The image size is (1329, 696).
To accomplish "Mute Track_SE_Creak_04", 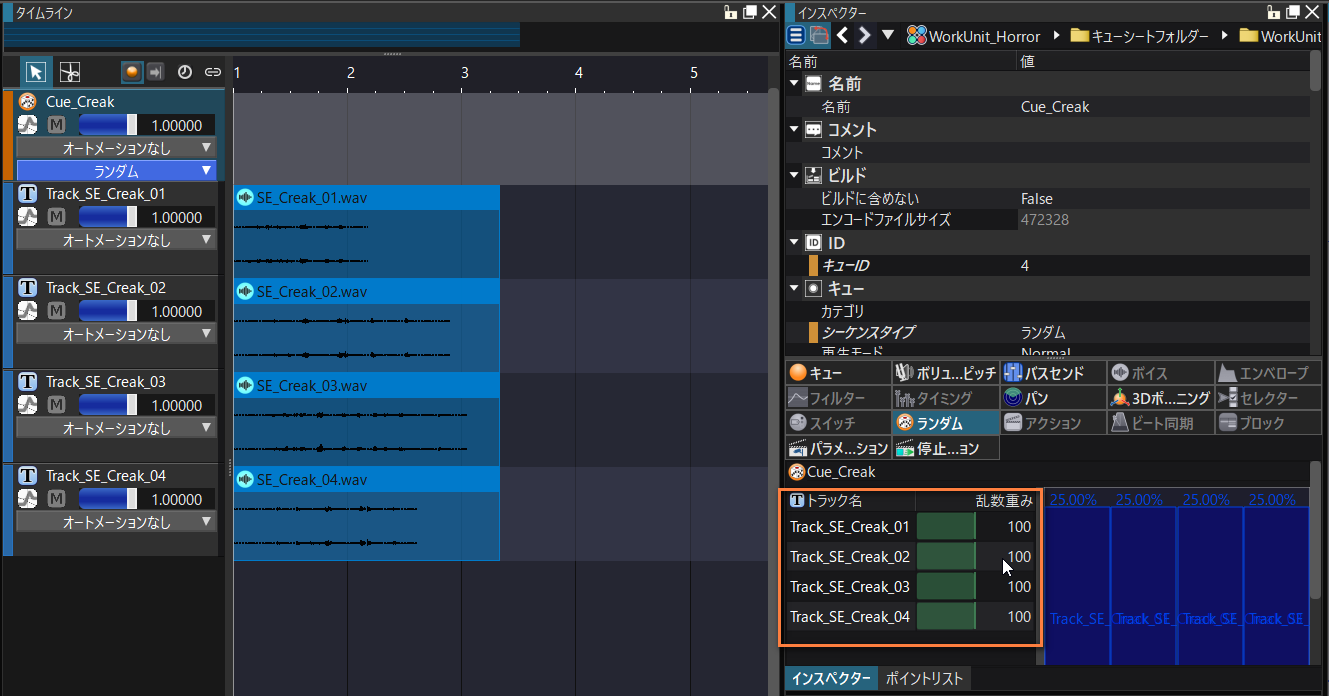I will (57, 499).
